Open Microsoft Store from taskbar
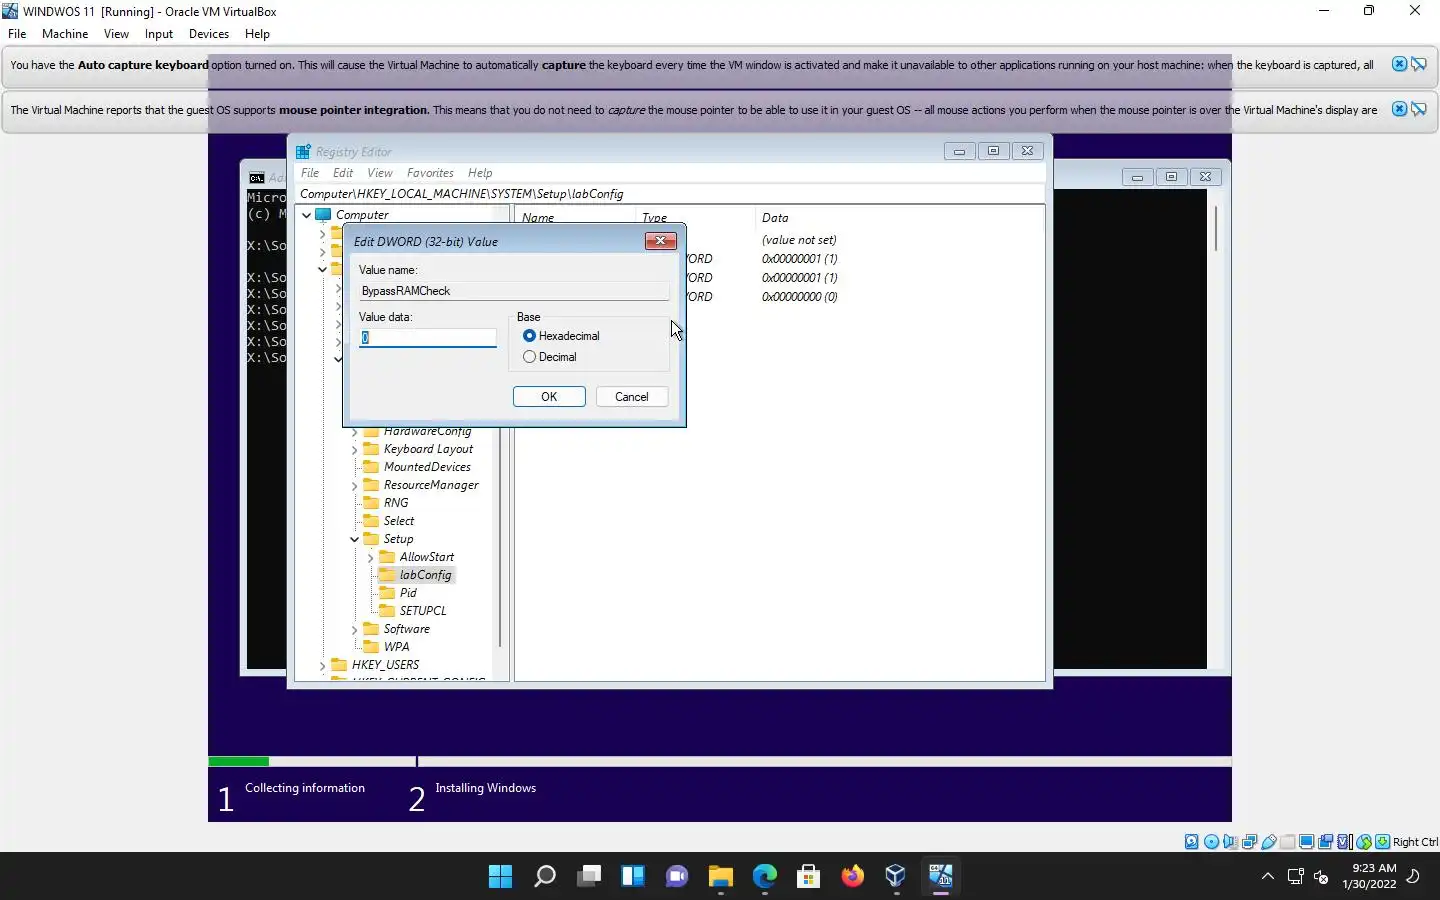The image size is (1440, 900). pyautogui.click(x=809, y=877)
